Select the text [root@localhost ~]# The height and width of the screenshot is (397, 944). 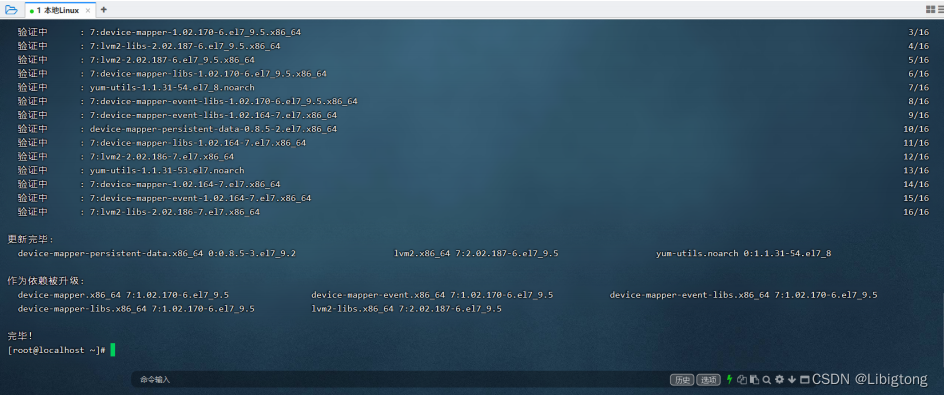pyautogui.click(x=57, y=351)
